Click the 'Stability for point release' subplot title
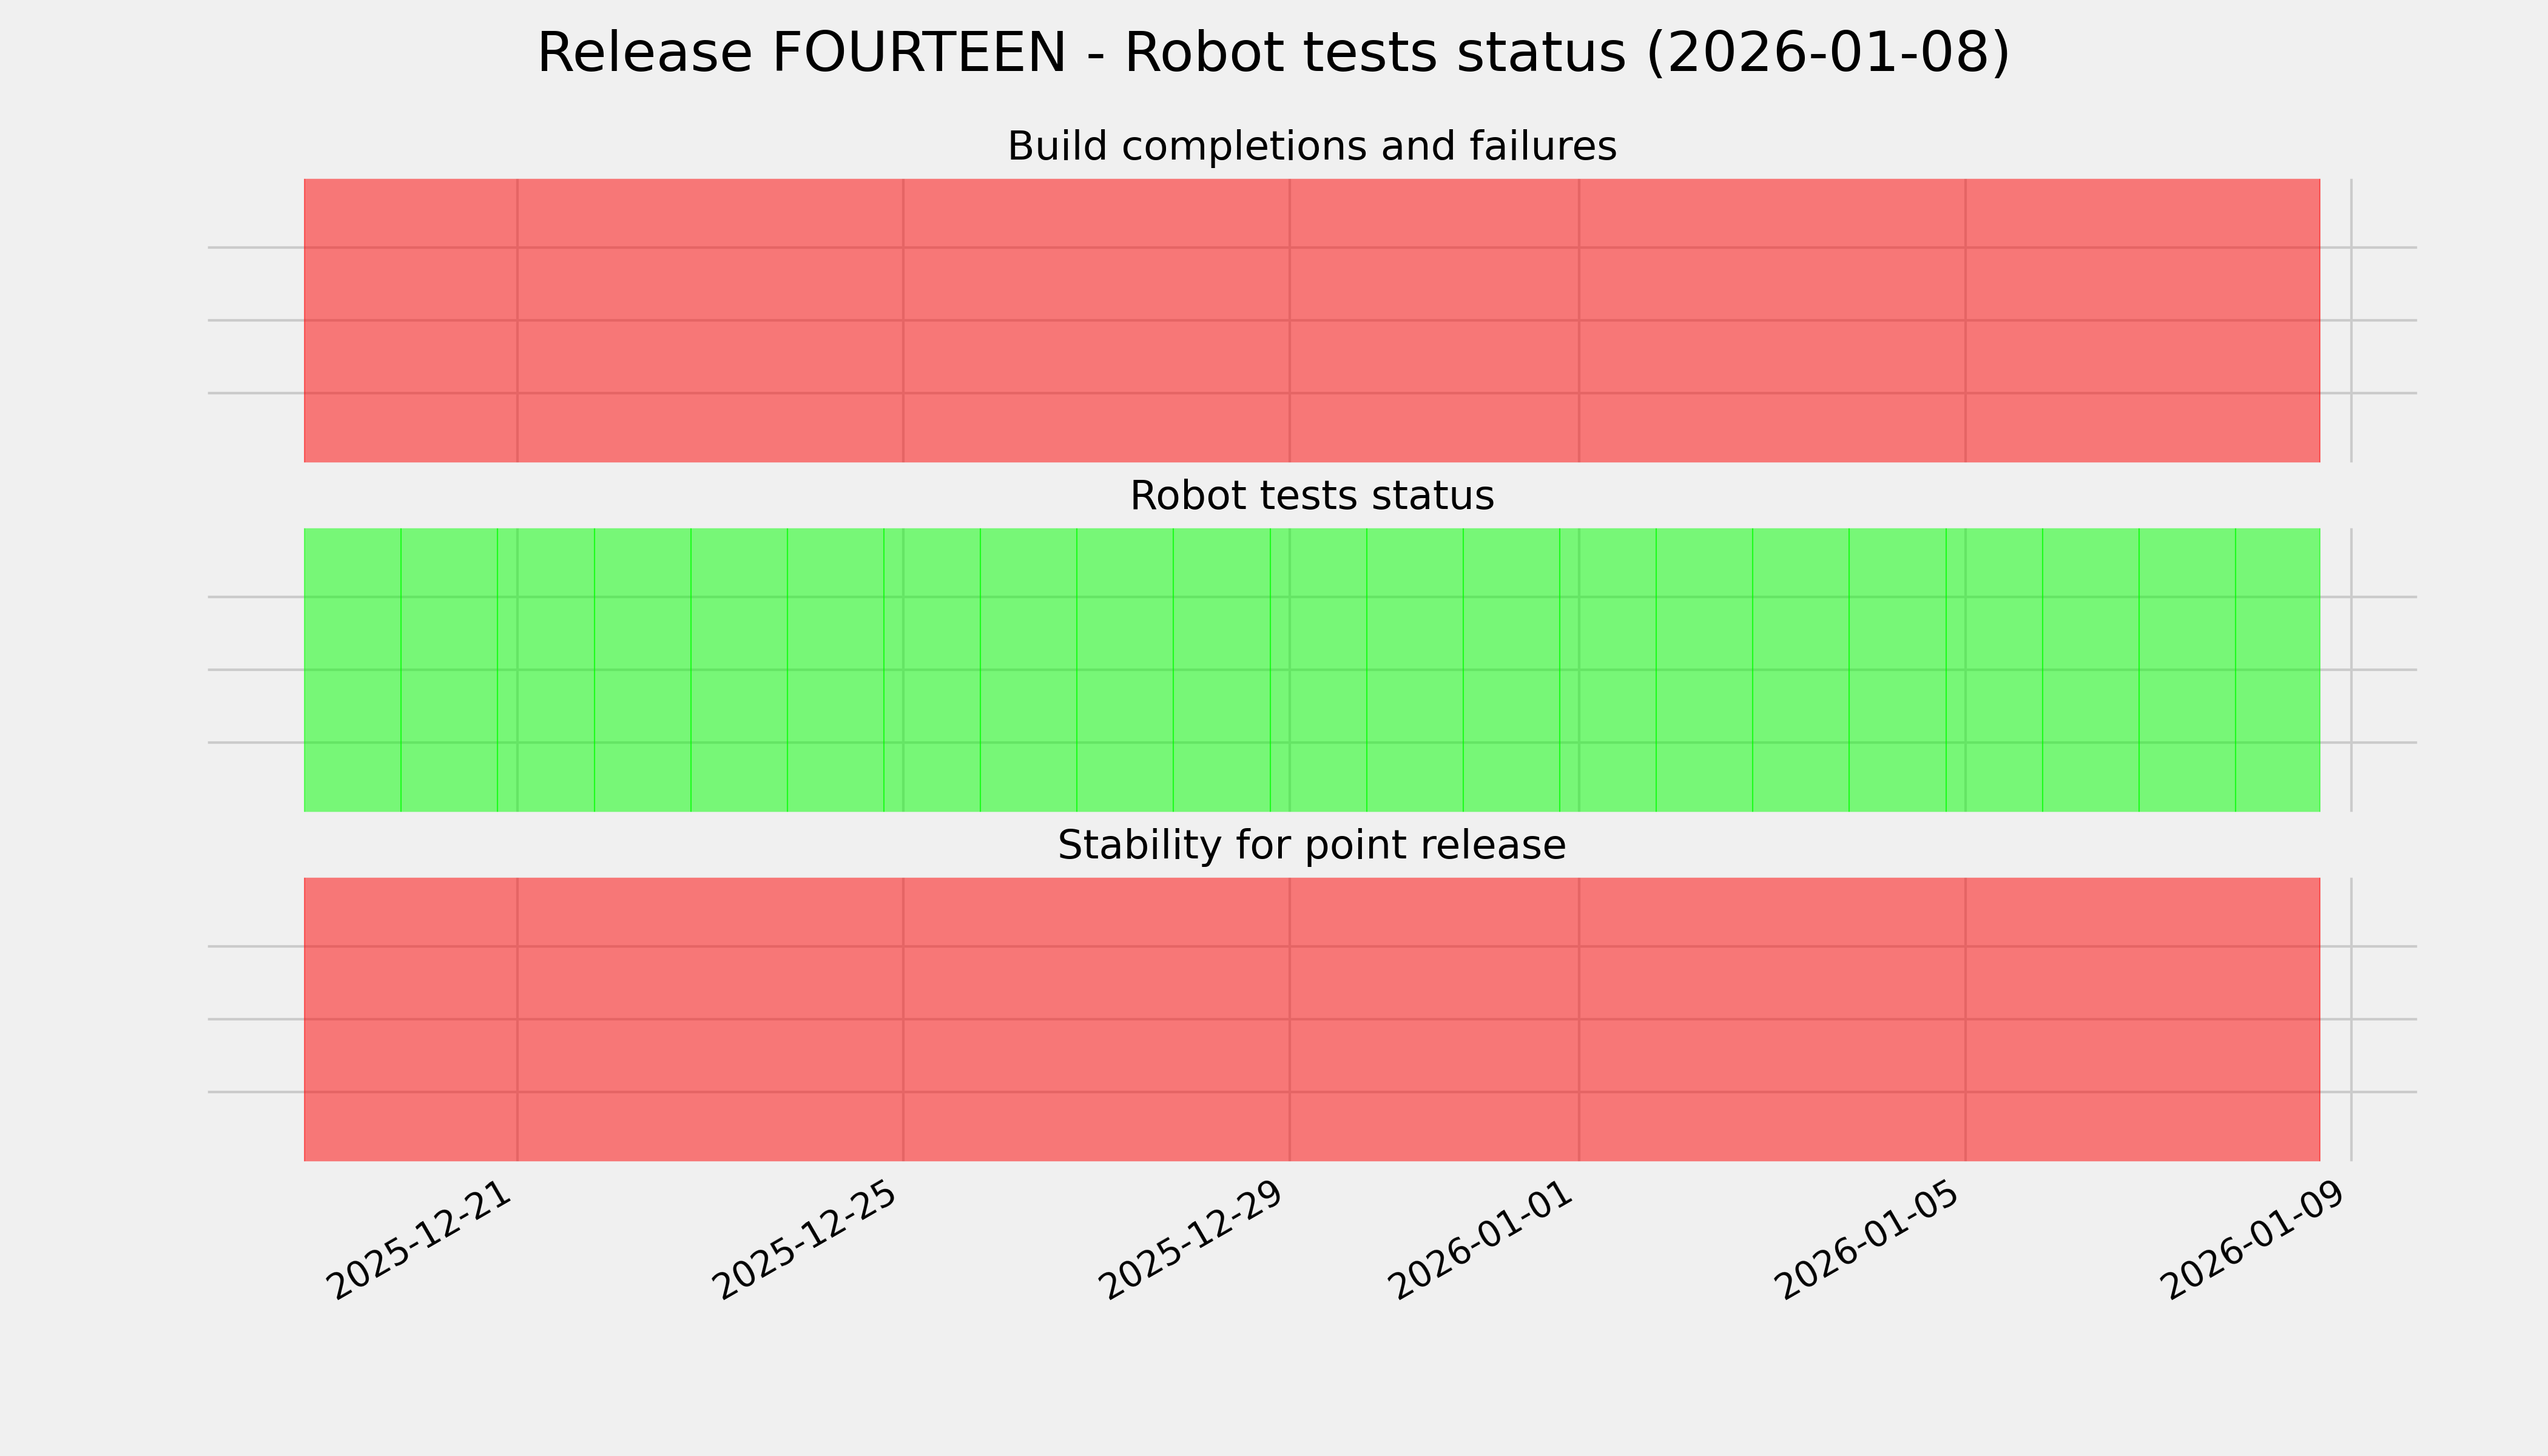This screenshot has height=1456, width=2548. pyautogui.click(x=1311, y=845)
